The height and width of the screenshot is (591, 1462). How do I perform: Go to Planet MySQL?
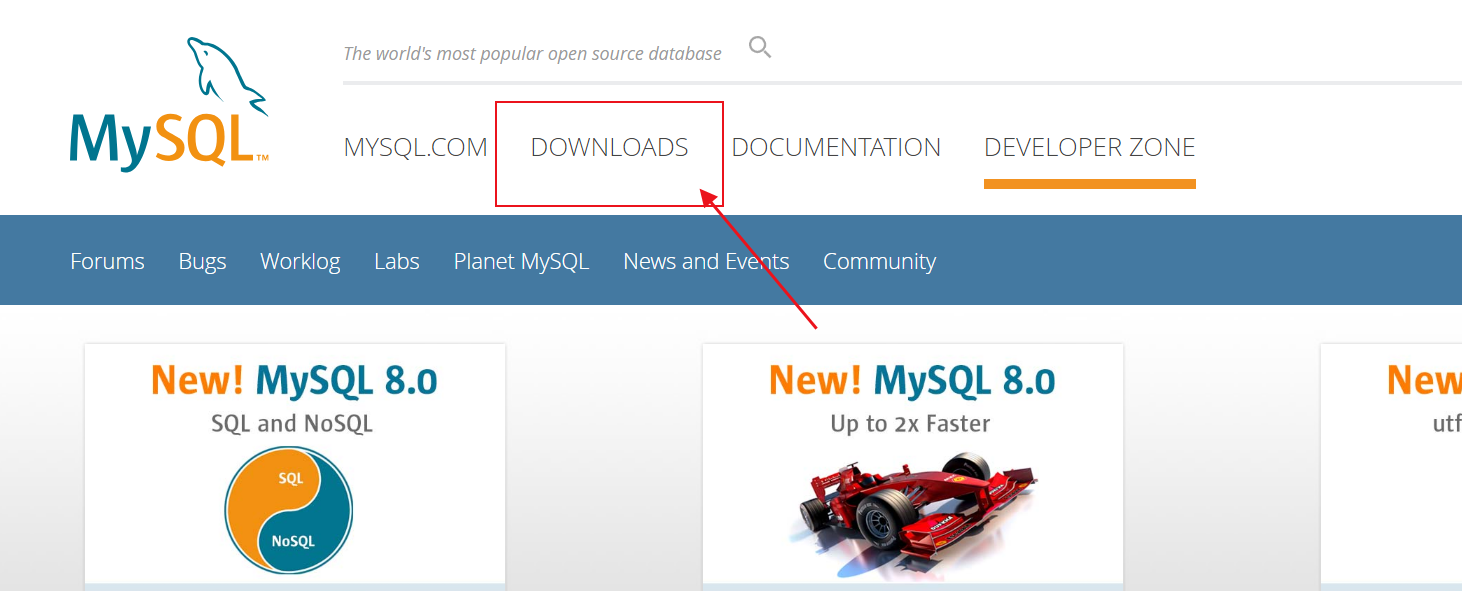521,262
